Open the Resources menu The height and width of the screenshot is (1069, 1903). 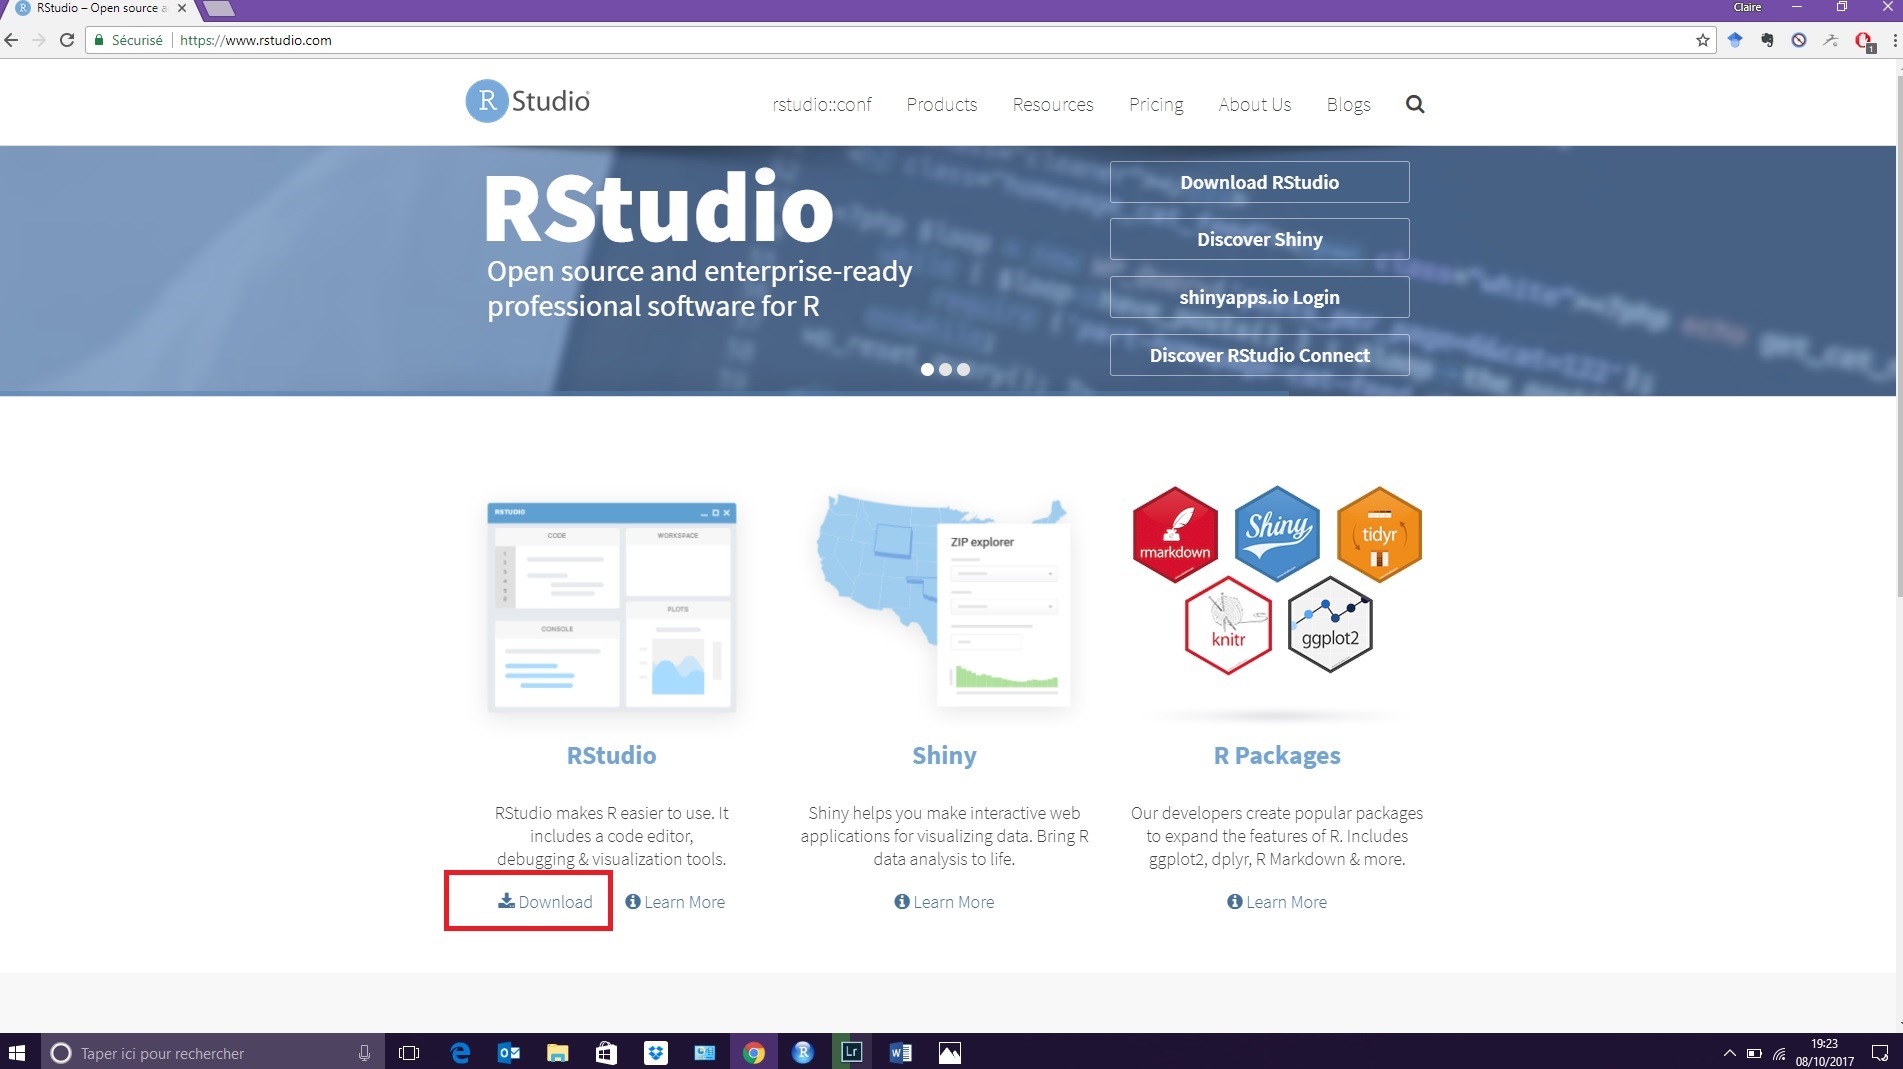(1053, 104)
